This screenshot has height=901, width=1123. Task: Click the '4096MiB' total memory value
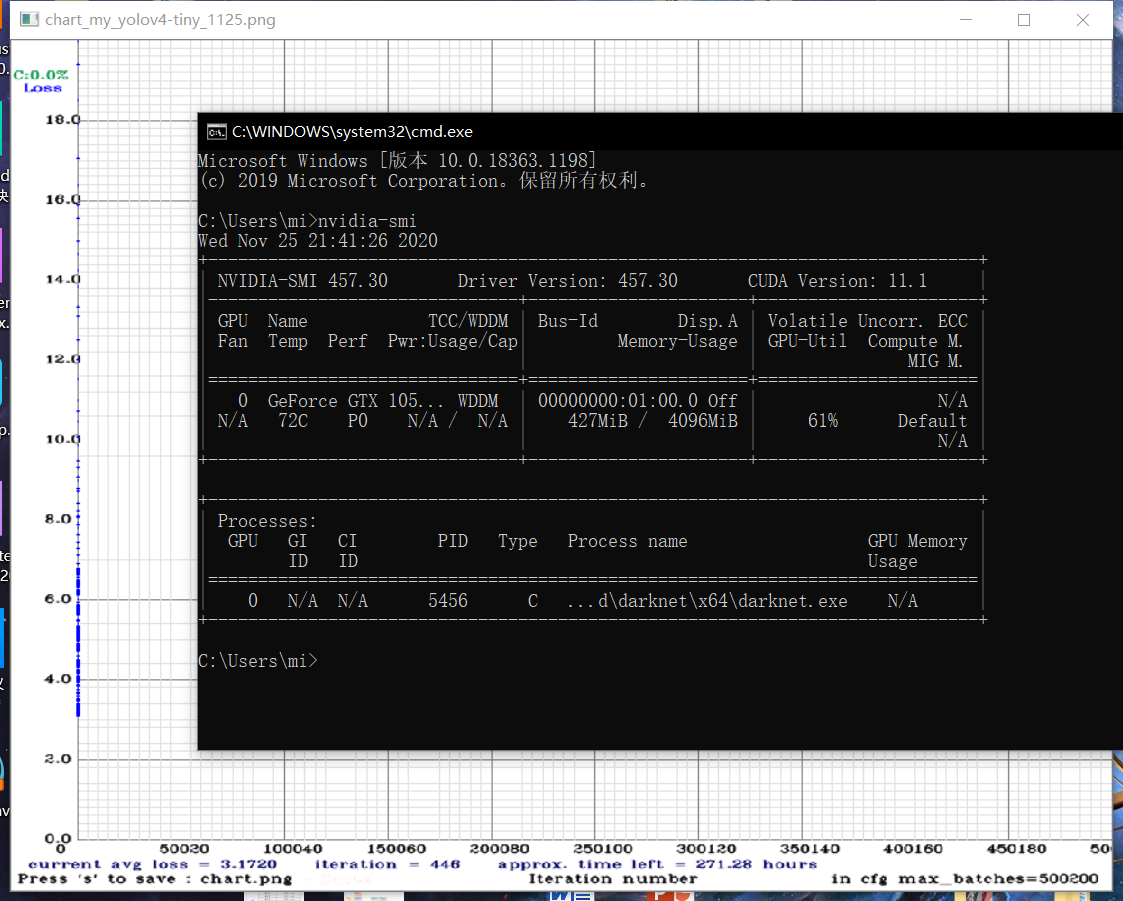click(x=703, y=421)
